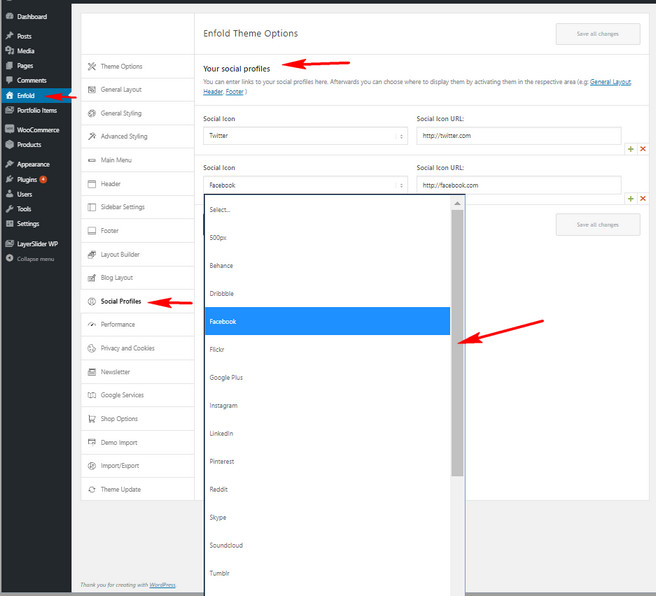Viewport: 656px width, 596px height.
Task: Add row after Facebook with green plus
Action: click(x=630, y=199)
